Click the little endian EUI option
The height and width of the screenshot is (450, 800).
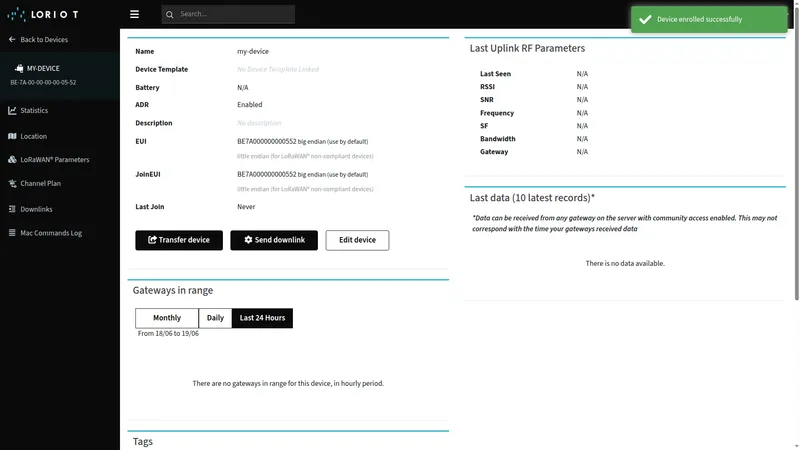pyautogui.click(x=305, y=156)
